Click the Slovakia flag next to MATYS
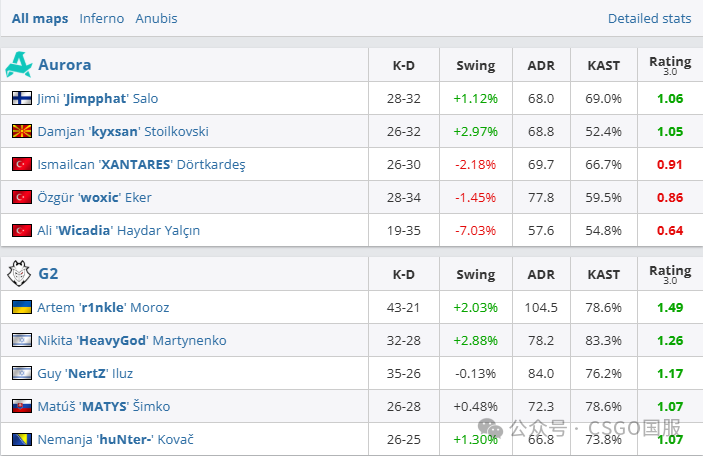703x456 pixels. click(22, 406)
